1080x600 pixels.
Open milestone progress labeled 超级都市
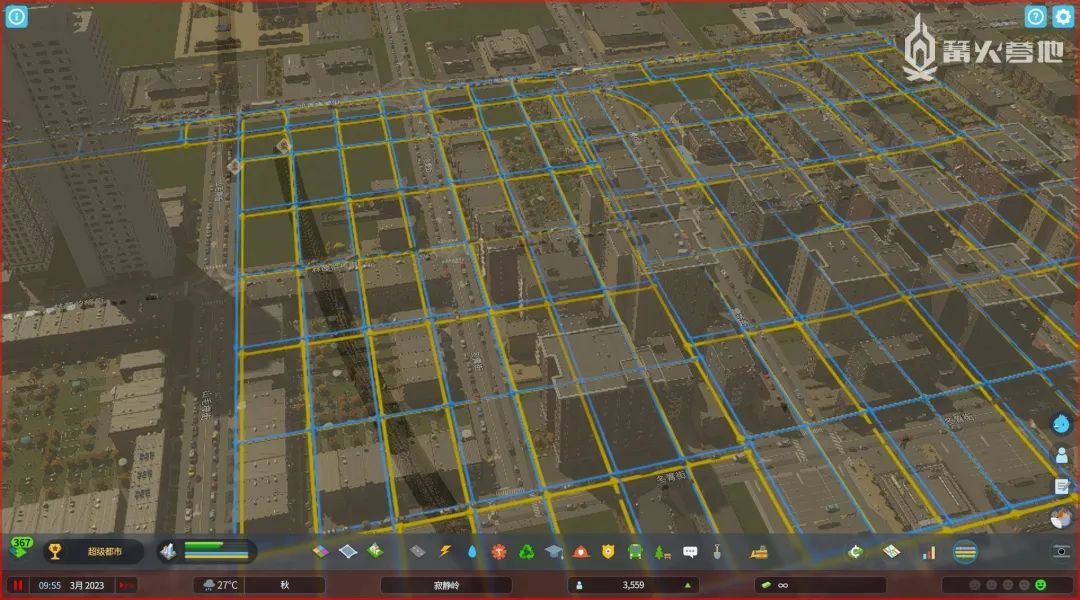pos(94,552)
